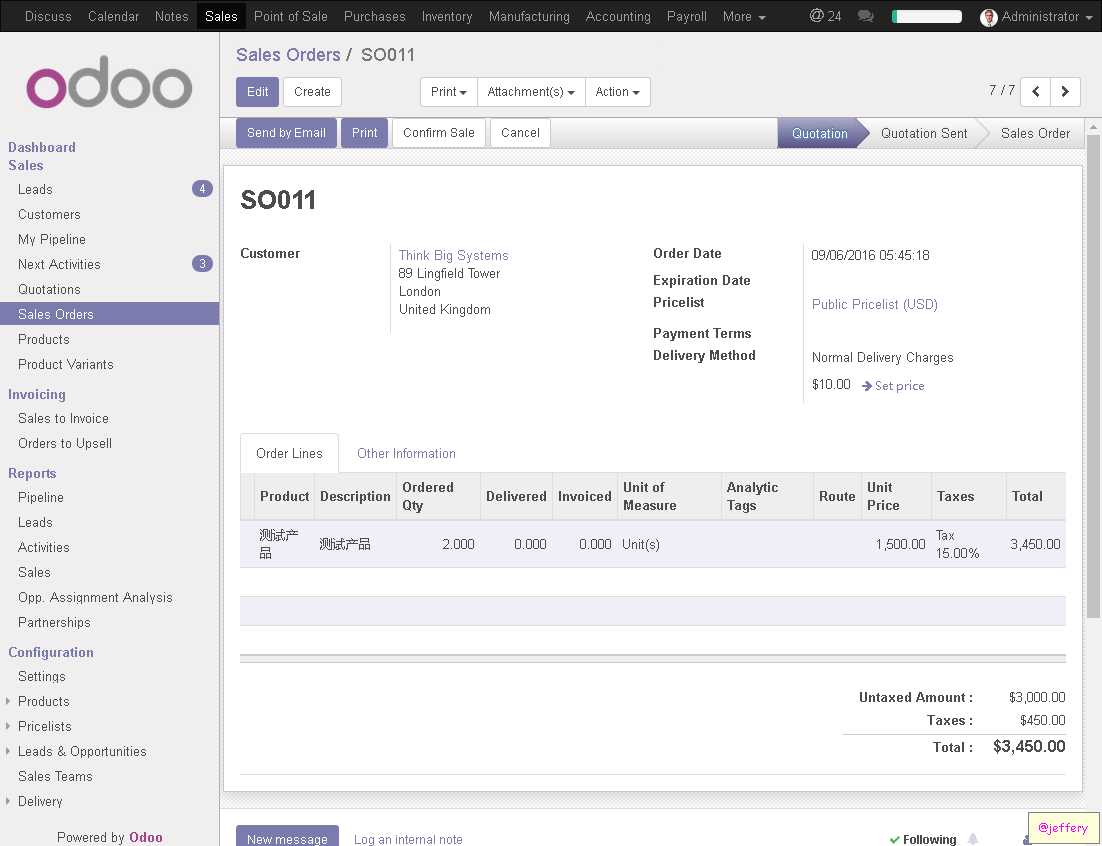Screen dimensions: 1102x846
Task: Click the notification bell beside Following
Action: [x=973, y=838]
